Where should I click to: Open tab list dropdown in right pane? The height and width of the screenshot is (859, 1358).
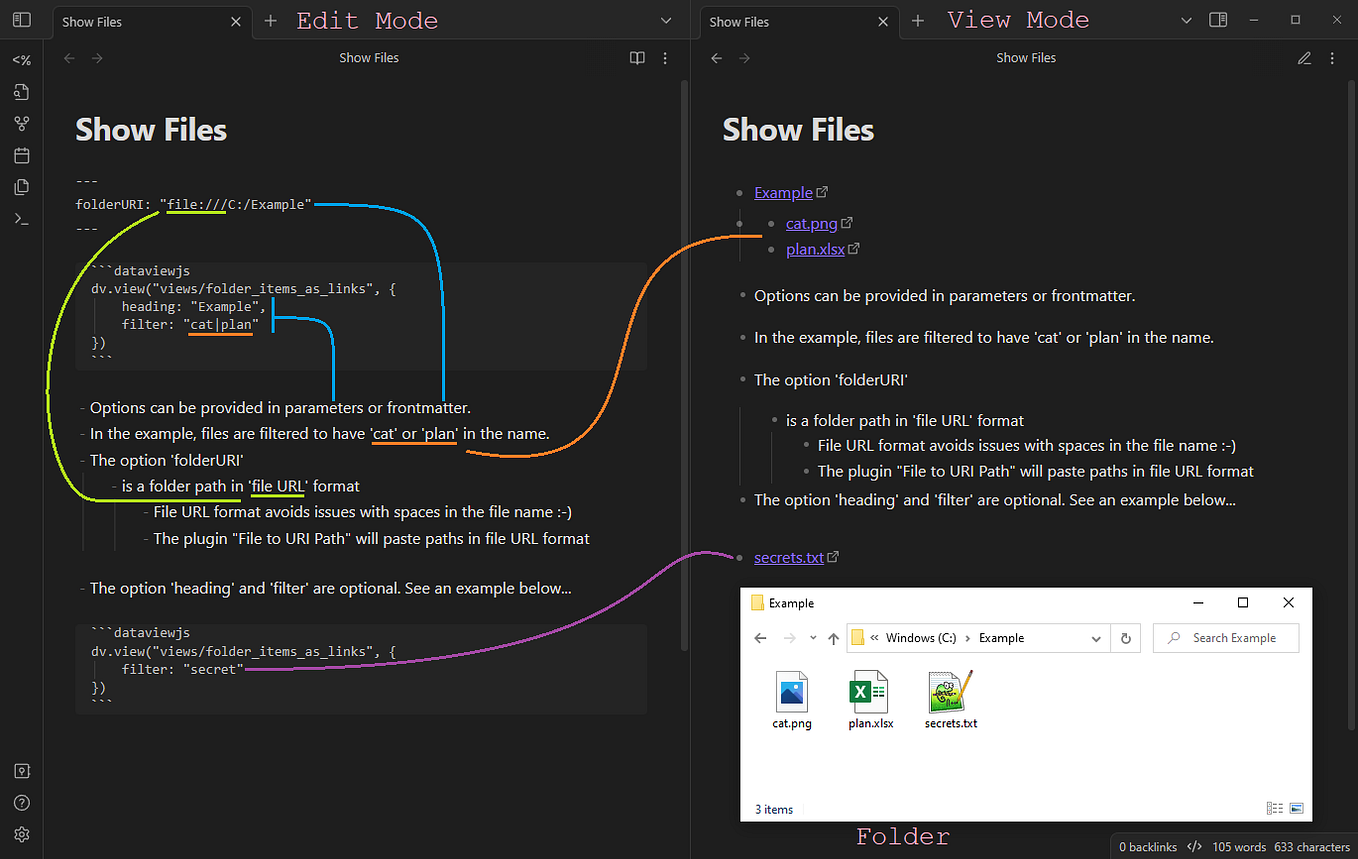(1186, 21)
